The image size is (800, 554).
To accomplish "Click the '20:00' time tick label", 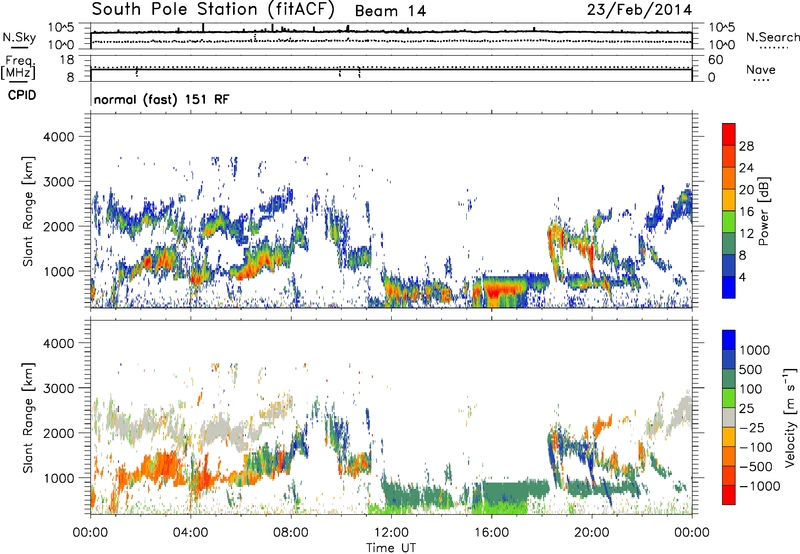I will pos(591,533).
